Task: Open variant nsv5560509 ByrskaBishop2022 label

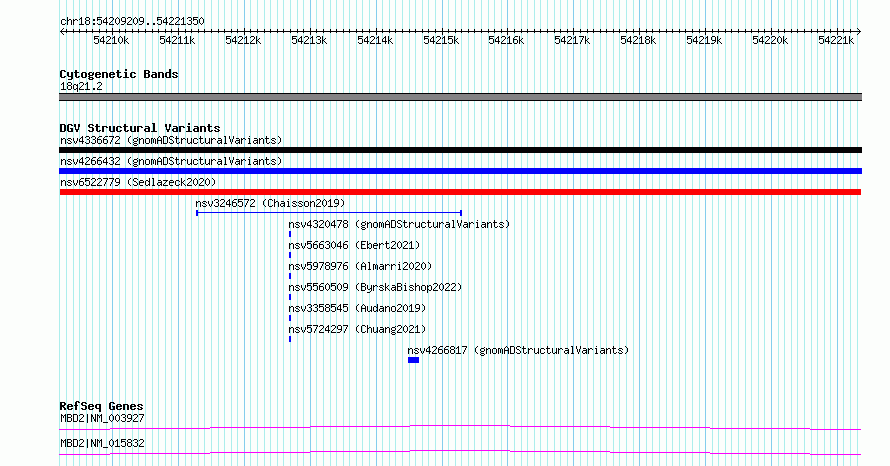Action: pos(375,287)
